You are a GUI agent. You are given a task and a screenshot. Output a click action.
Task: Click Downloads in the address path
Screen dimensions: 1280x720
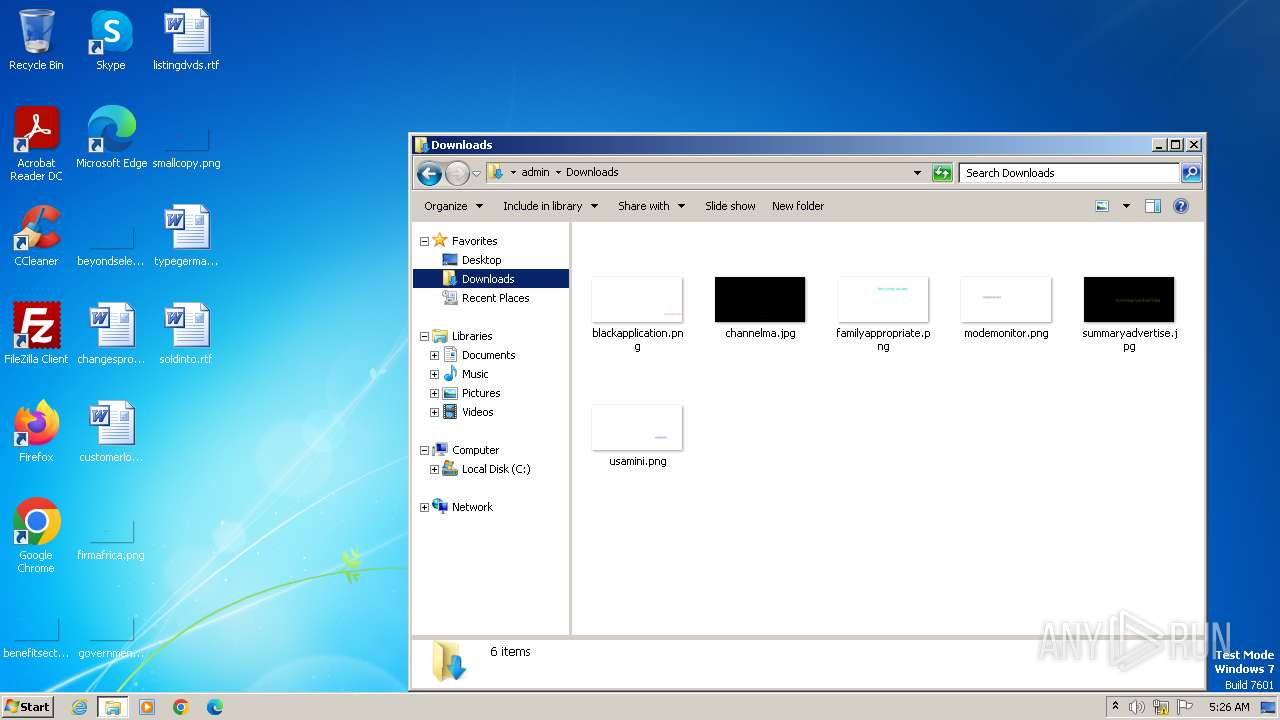click(592, 172)
